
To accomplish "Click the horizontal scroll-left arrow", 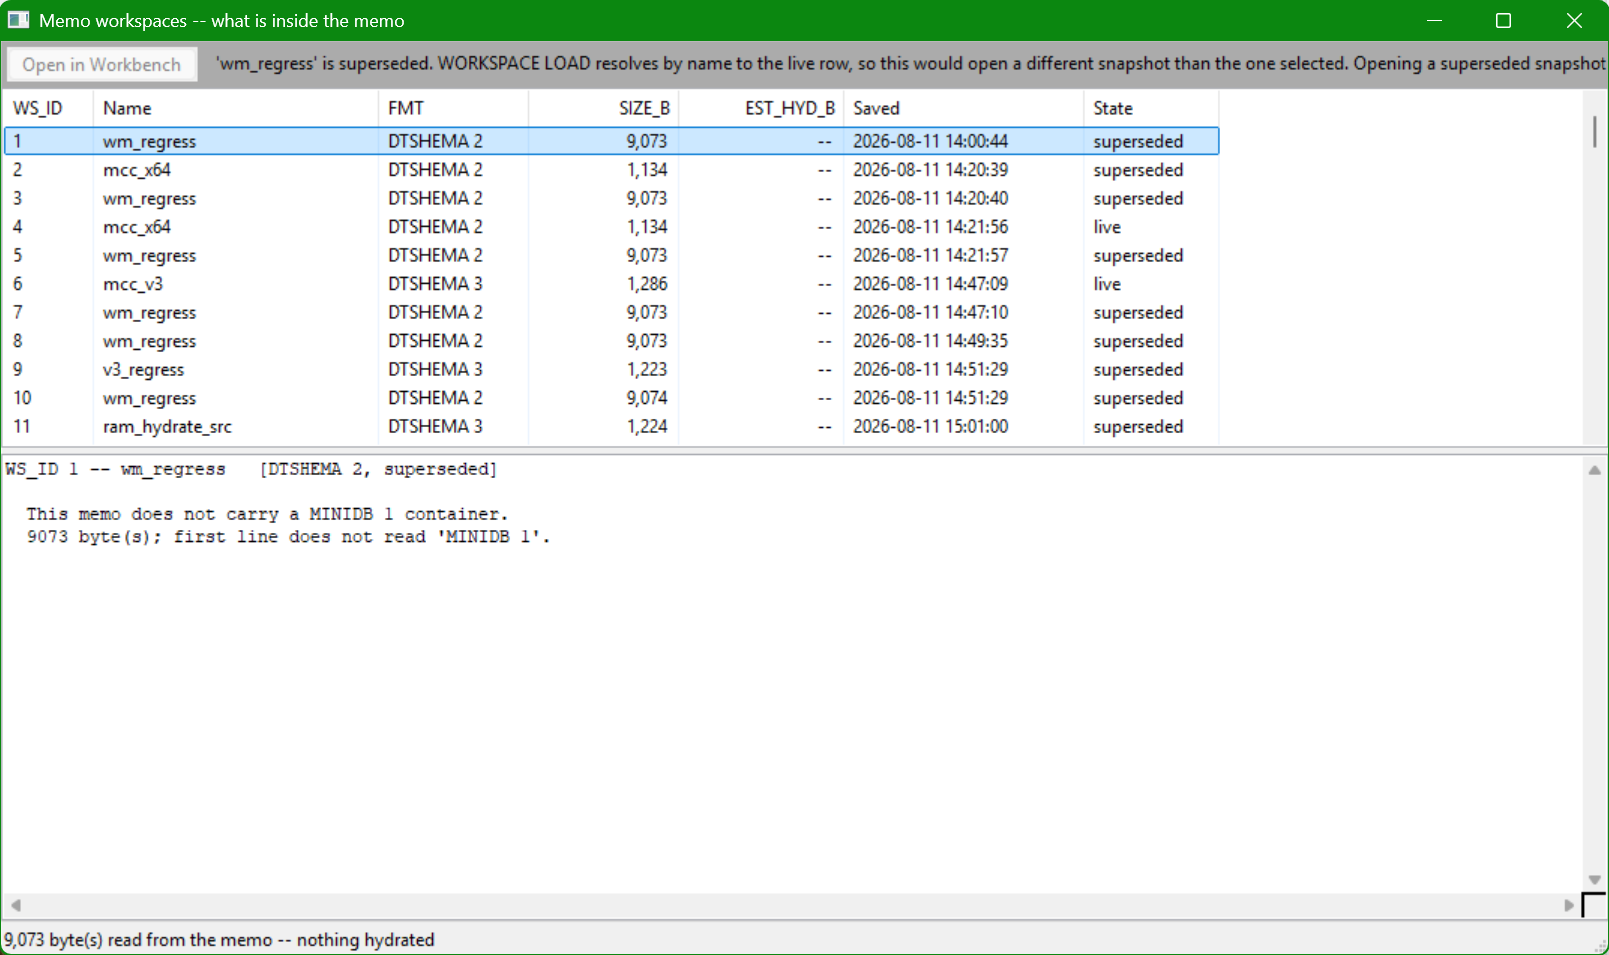I will tap(15, 905).
